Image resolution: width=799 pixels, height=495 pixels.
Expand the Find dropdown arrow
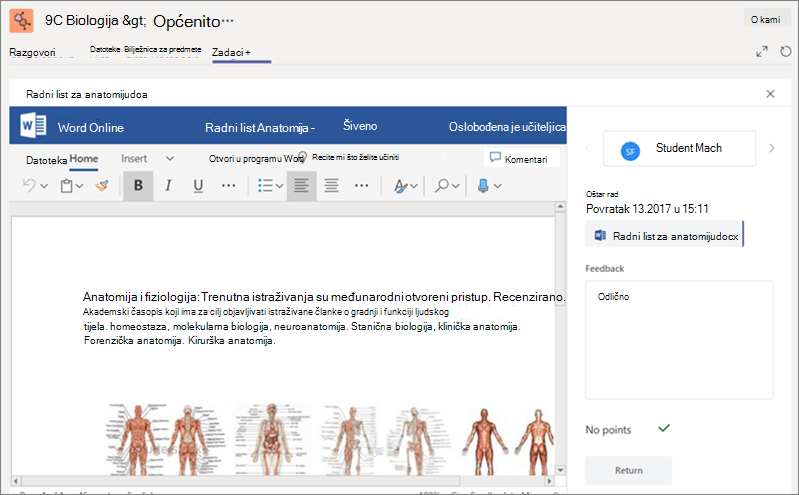456,186
